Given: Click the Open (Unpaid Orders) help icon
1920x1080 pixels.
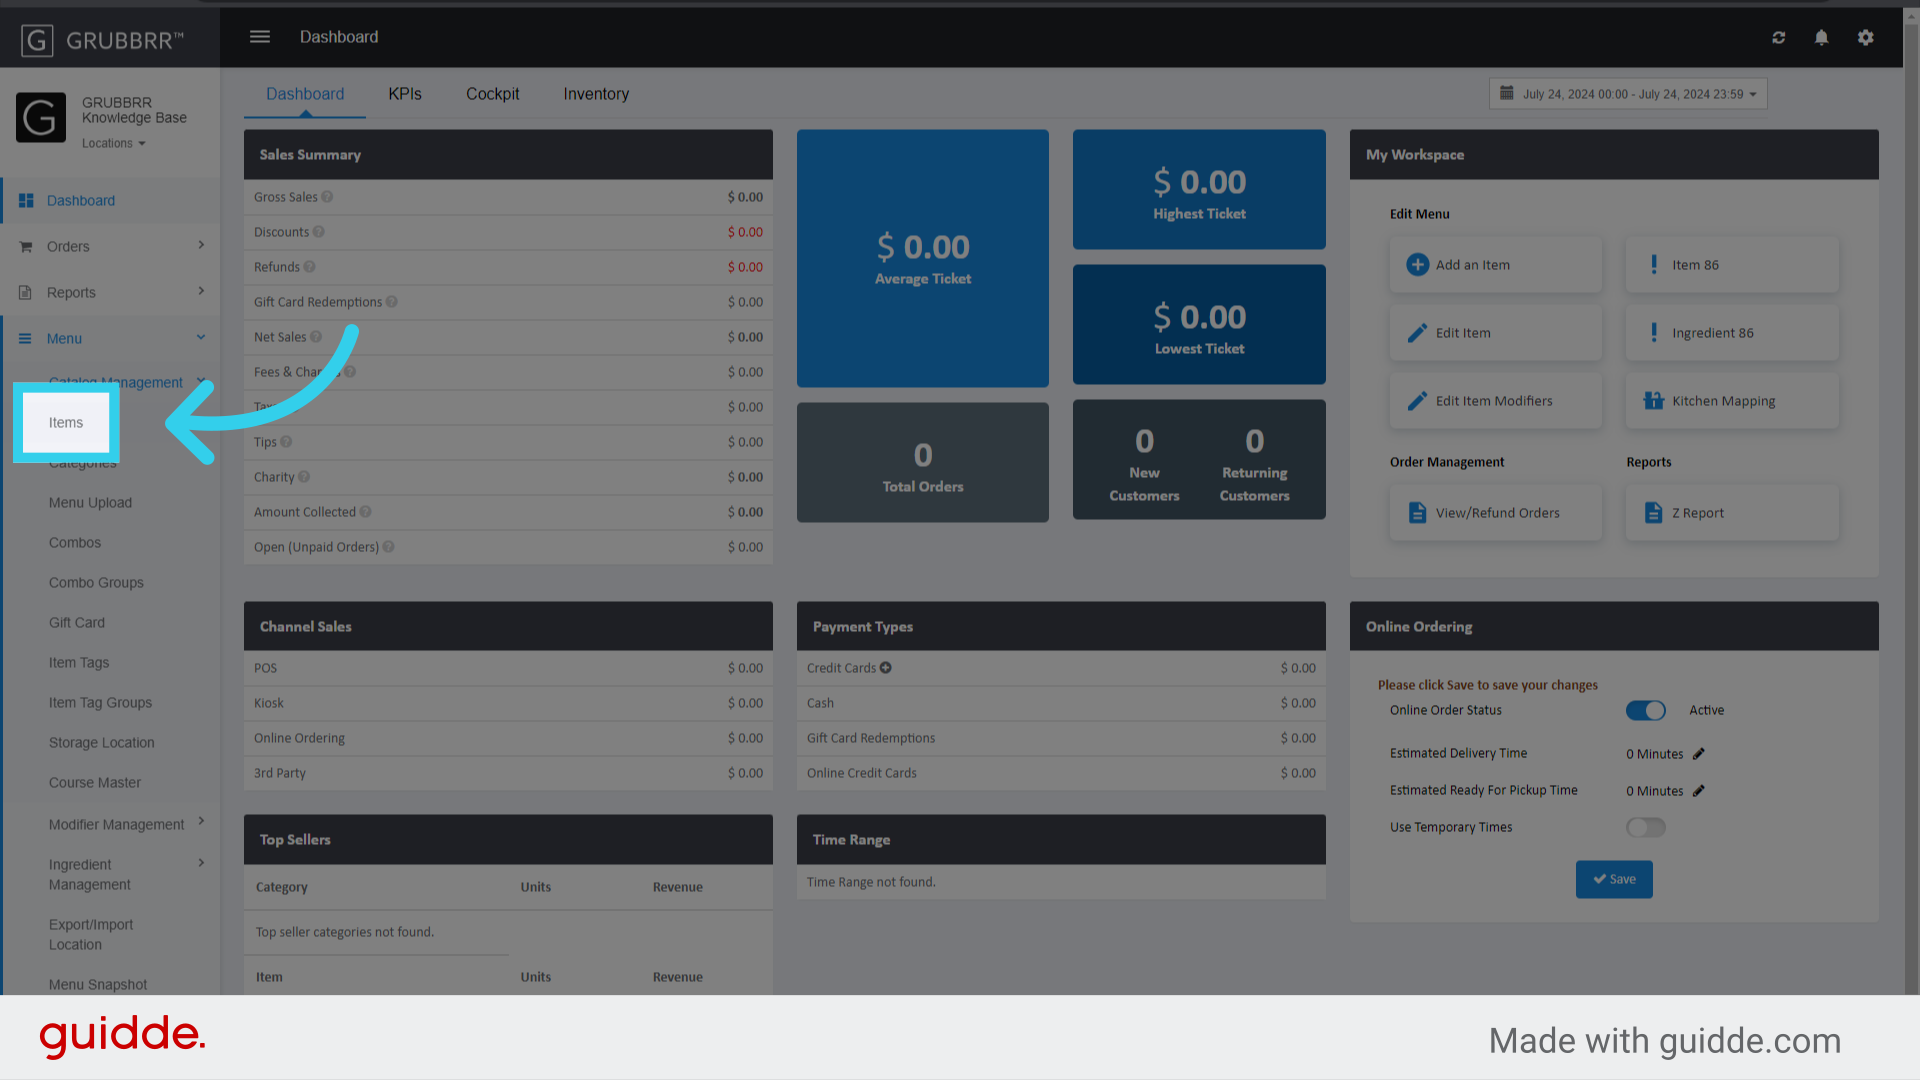Looking at the screenshot, I should [x=389, y=547].
